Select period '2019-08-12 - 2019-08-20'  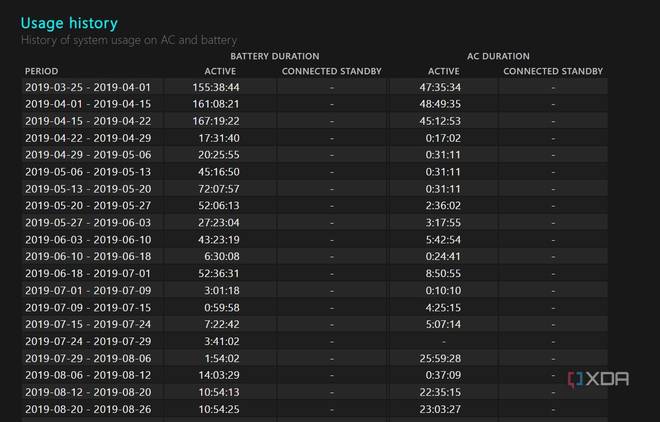[x=88, y=392]
